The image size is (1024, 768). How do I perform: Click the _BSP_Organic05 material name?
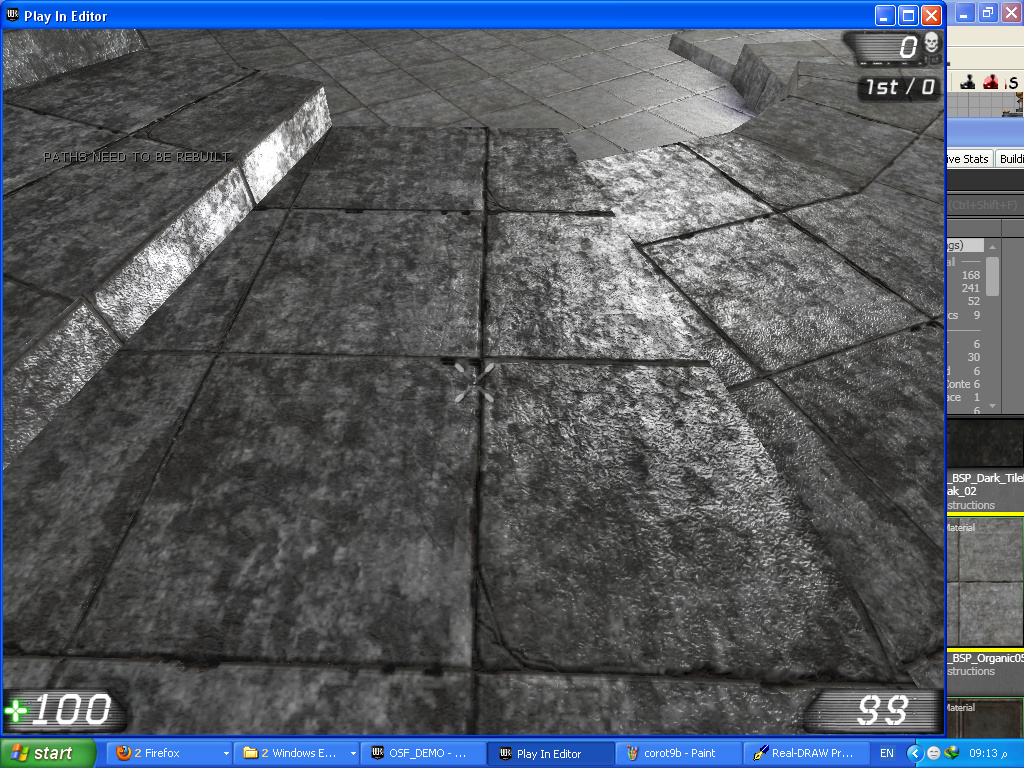pos(986,658)
